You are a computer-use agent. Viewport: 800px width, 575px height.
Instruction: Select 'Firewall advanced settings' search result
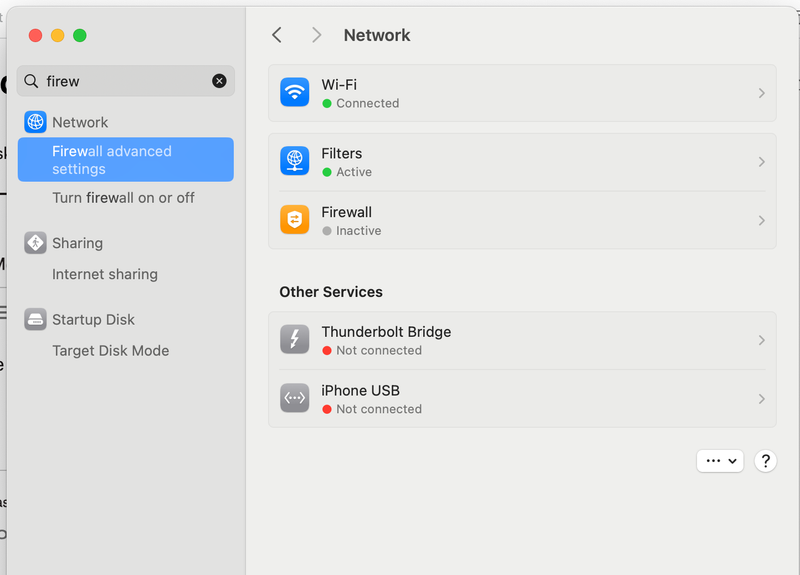(x=125, y=160)
